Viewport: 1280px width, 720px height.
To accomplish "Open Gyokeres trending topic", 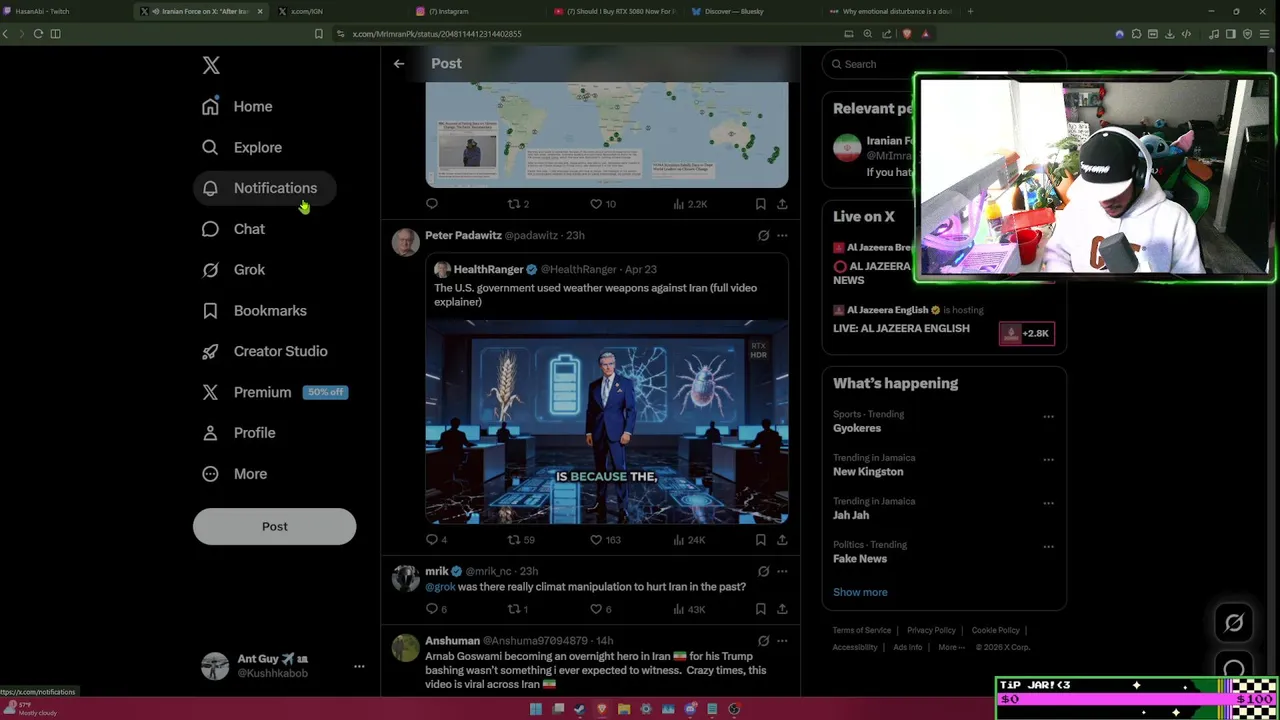I will [857, 428].
